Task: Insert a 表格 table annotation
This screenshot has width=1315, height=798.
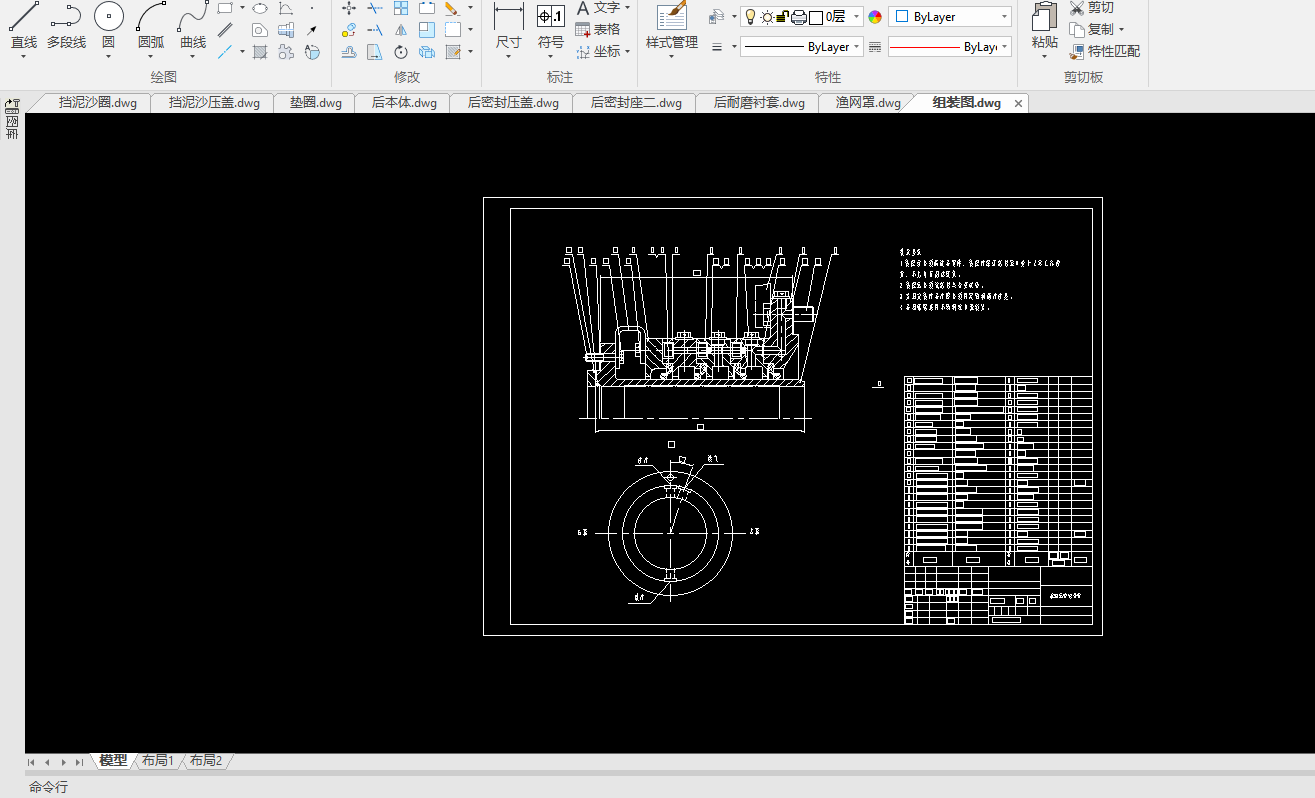Action: click(597, 29)
